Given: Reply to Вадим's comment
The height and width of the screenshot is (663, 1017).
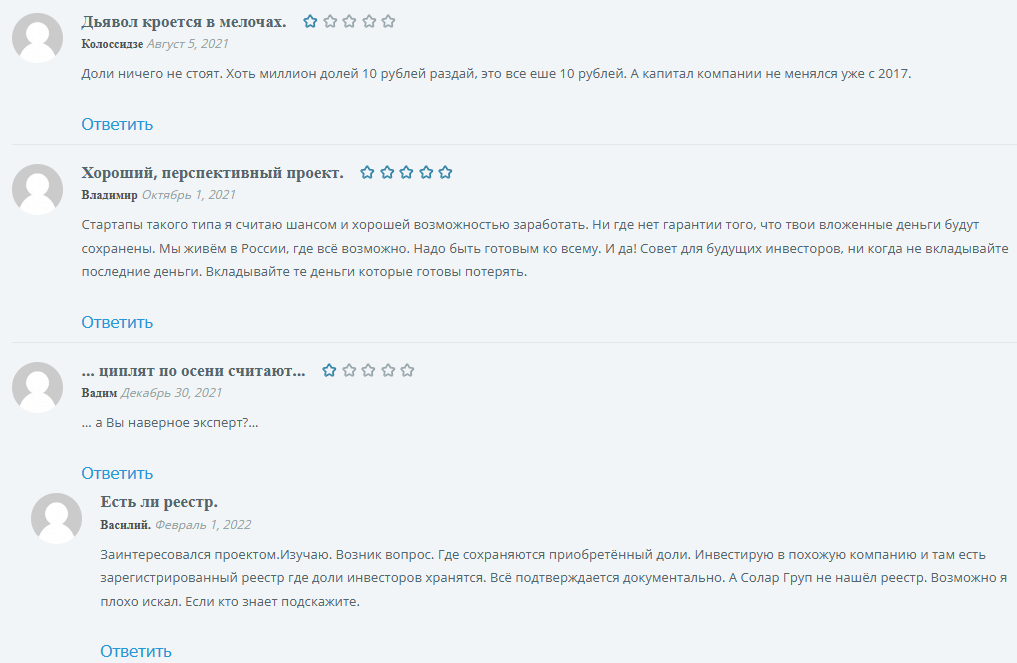Looking at the screenshot, I should click(x=117, y=473).
